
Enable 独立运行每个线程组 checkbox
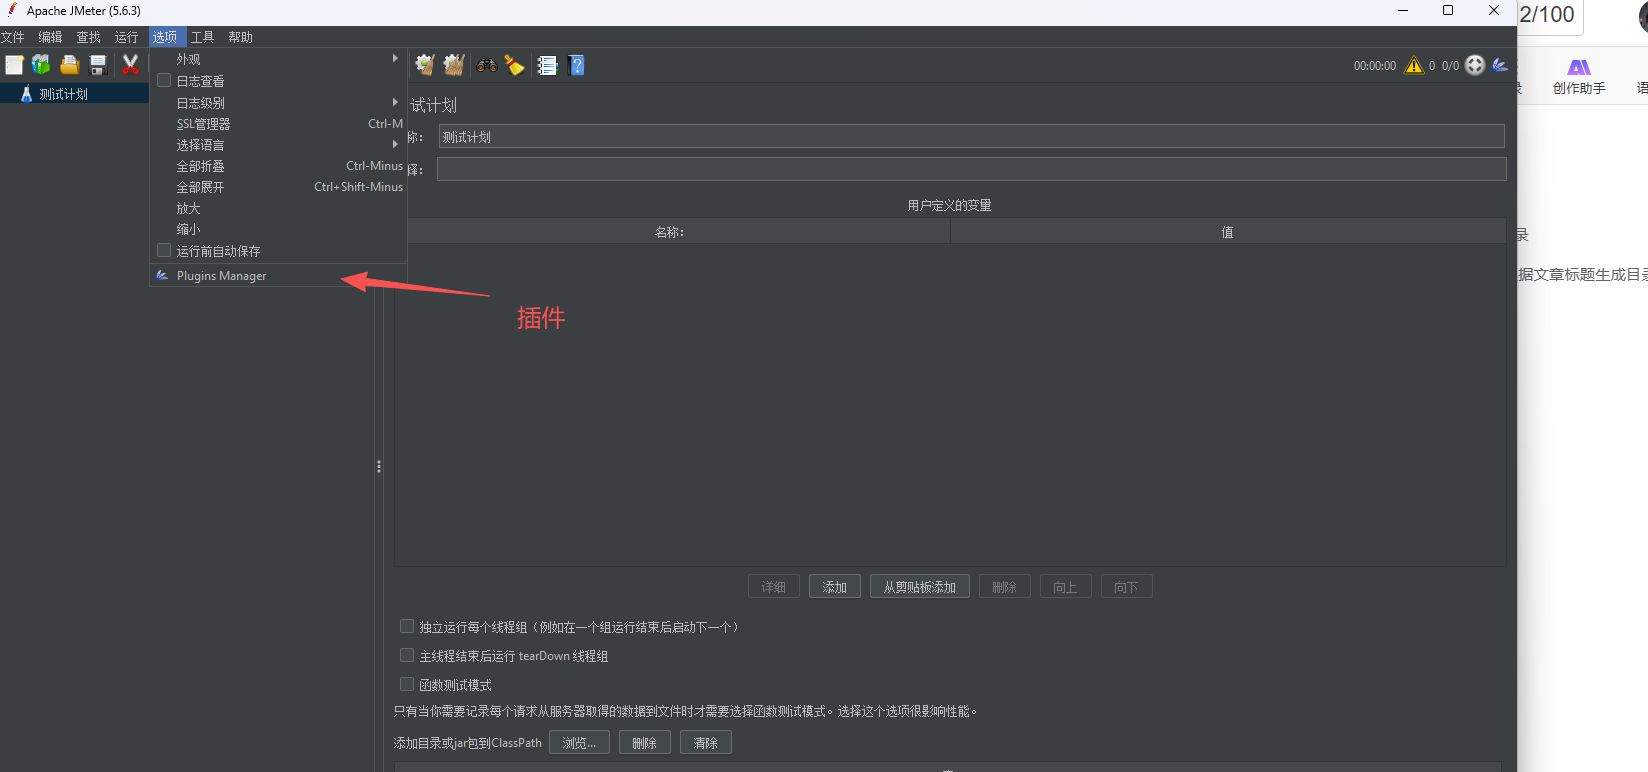click(x=407, y=626)
